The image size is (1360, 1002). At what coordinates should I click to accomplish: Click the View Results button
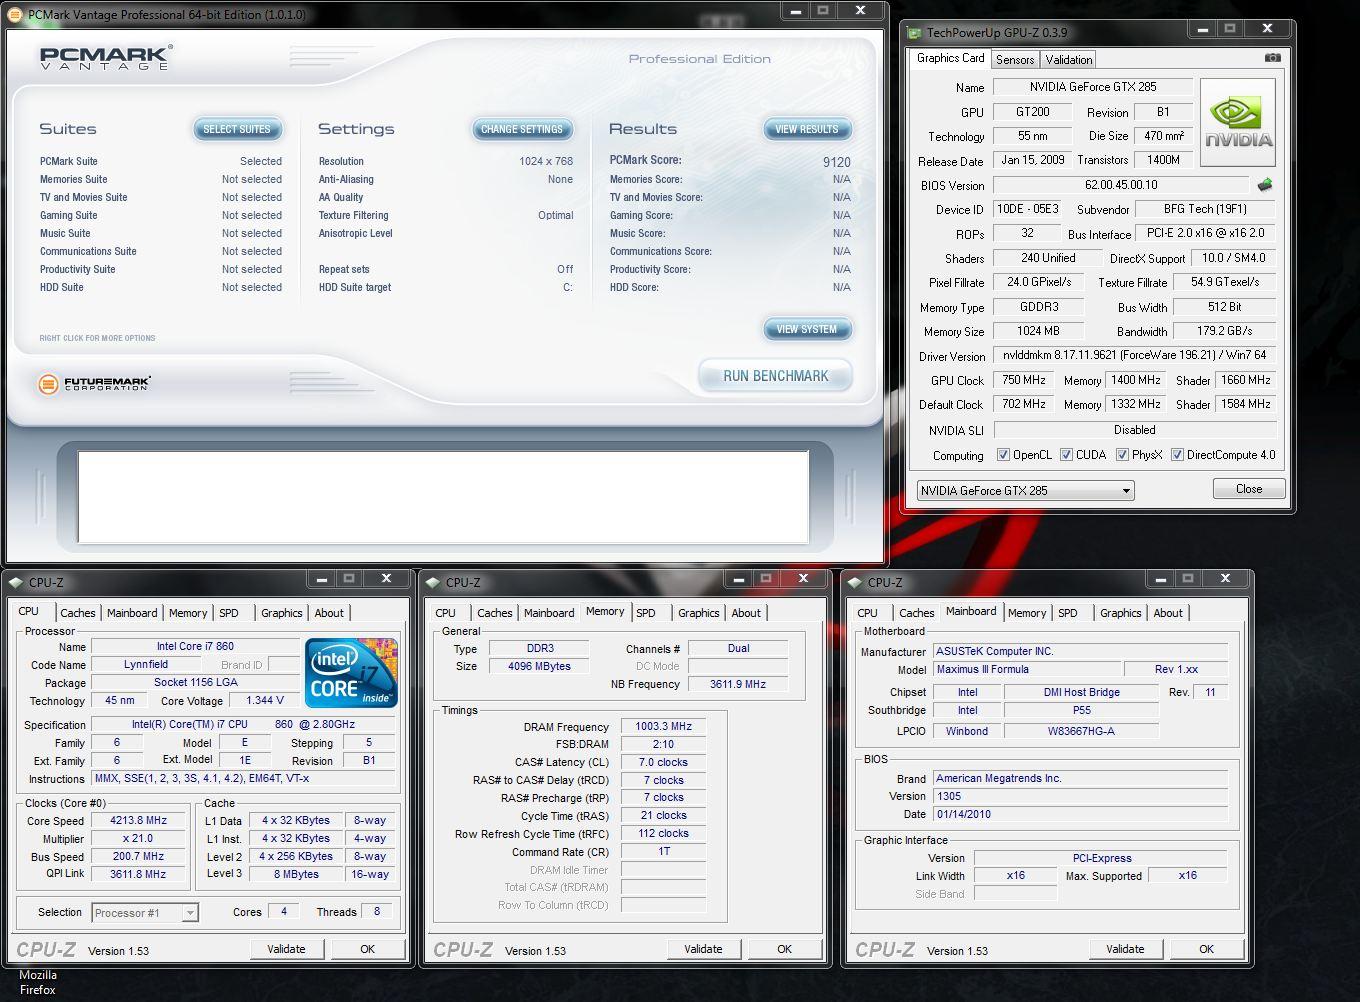(x=807, y=129)
